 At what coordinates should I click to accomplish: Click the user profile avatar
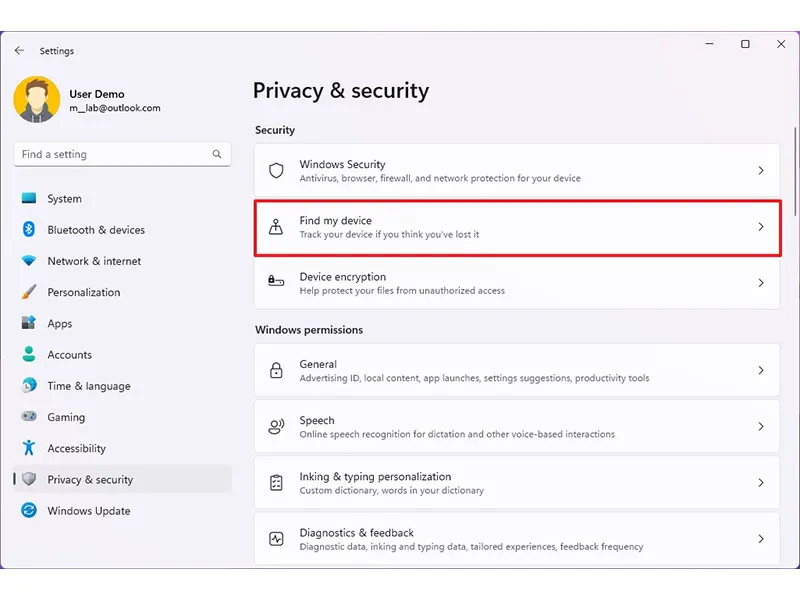37,99
